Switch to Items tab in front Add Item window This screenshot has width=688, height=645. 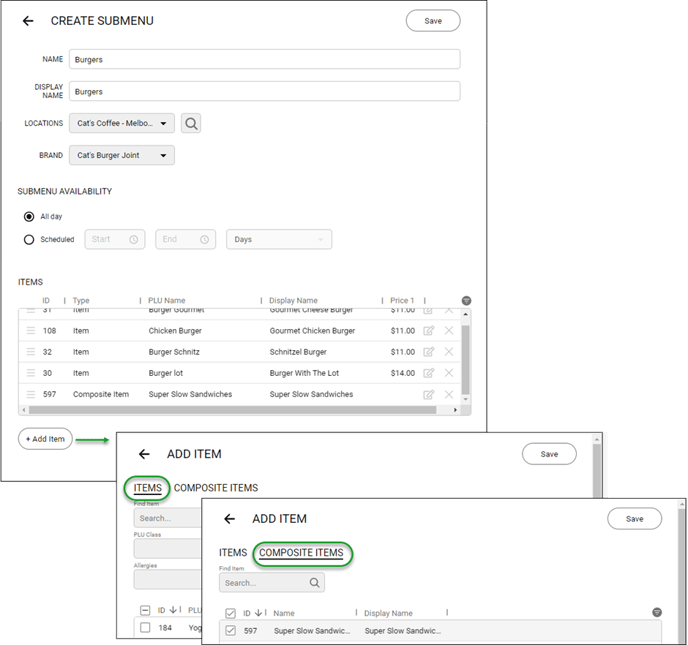pyautogui.click(x=233, y=552)
